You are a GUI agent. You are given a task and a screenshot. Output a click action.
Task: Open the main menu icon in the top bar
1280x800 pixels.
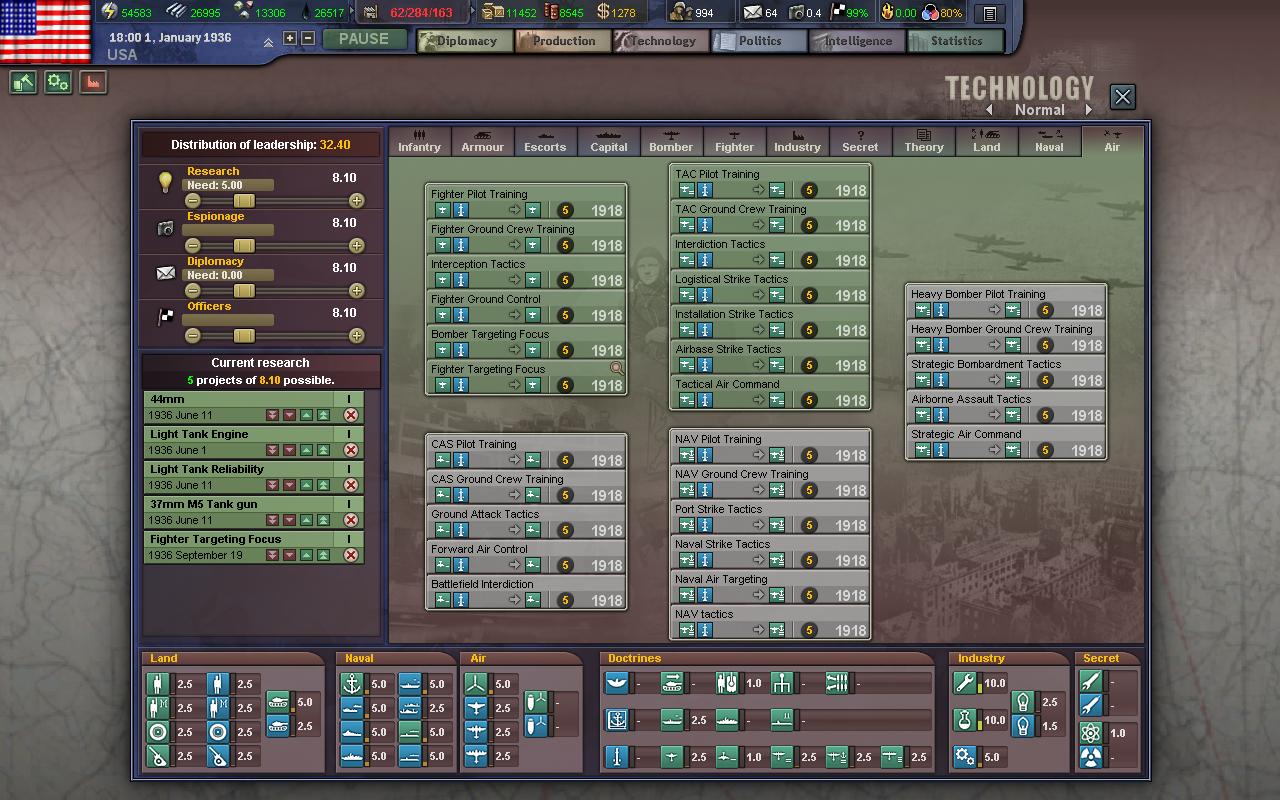click(x=989, y=13)
